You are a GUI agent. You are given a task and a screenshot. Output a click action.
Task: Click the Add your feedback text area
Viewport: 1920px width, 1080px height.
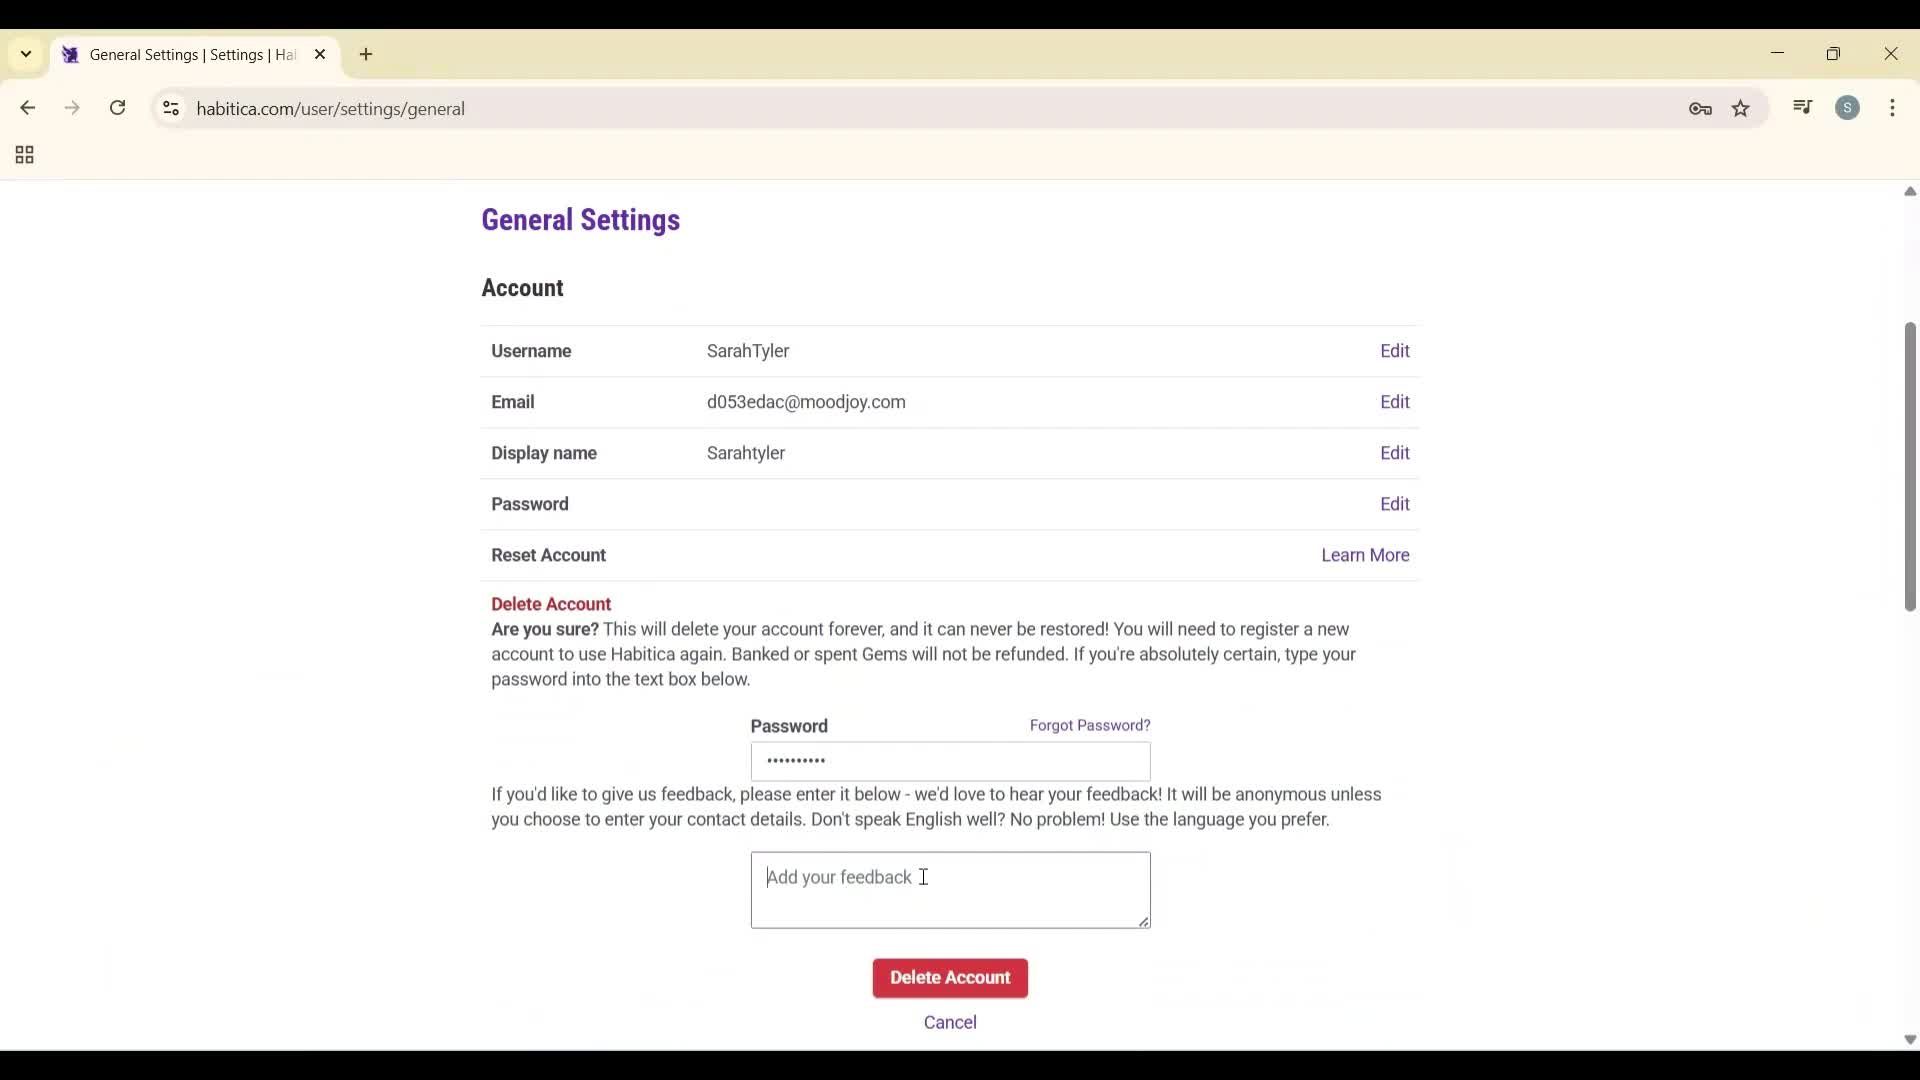[x=950, y=890]
